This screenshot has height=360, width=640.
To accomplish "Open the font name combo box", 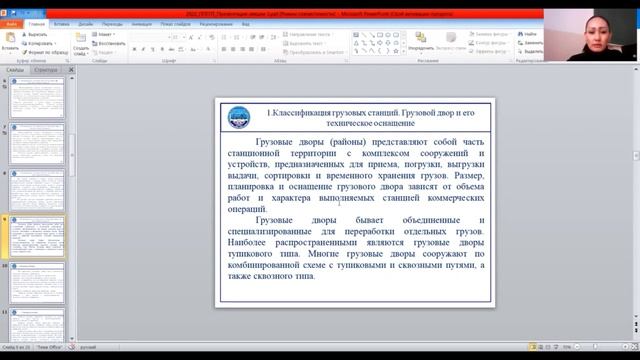I will [151, 37].
